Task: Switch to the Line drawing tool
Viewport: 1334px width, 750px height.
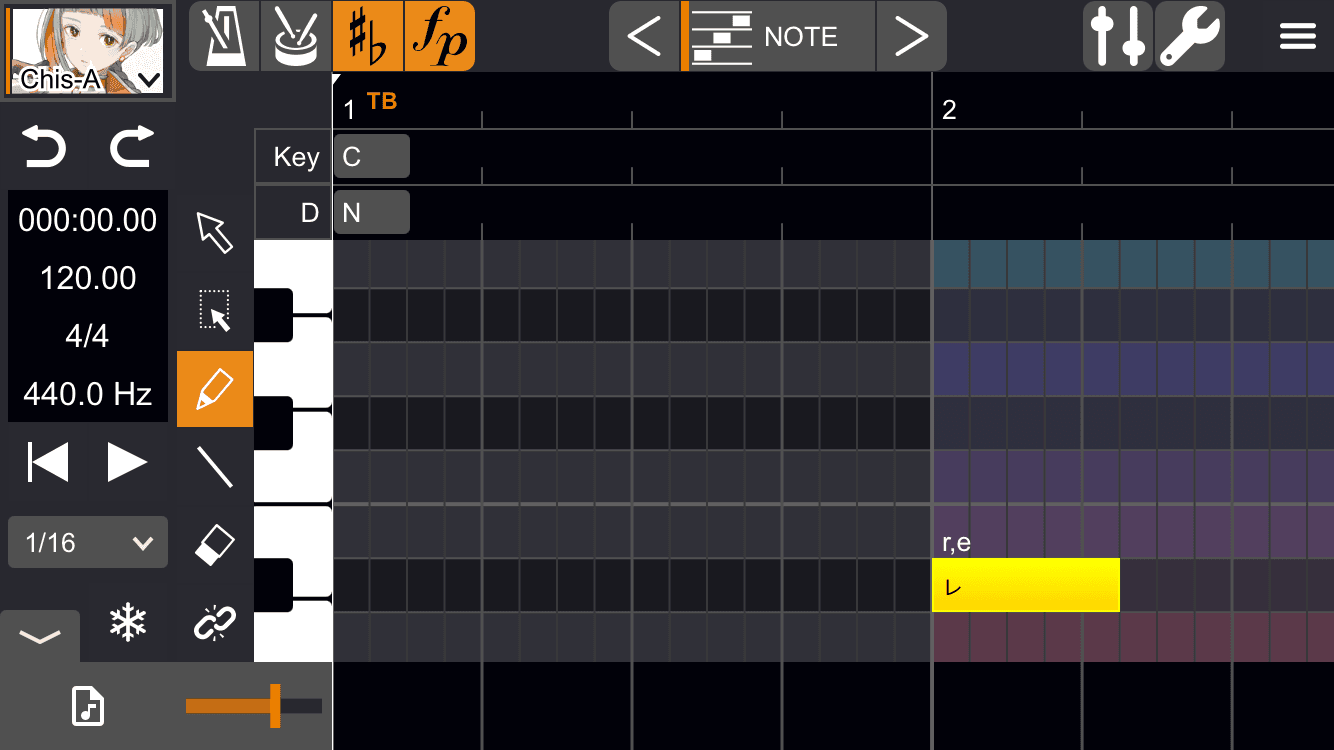Action: coord(214,466)
